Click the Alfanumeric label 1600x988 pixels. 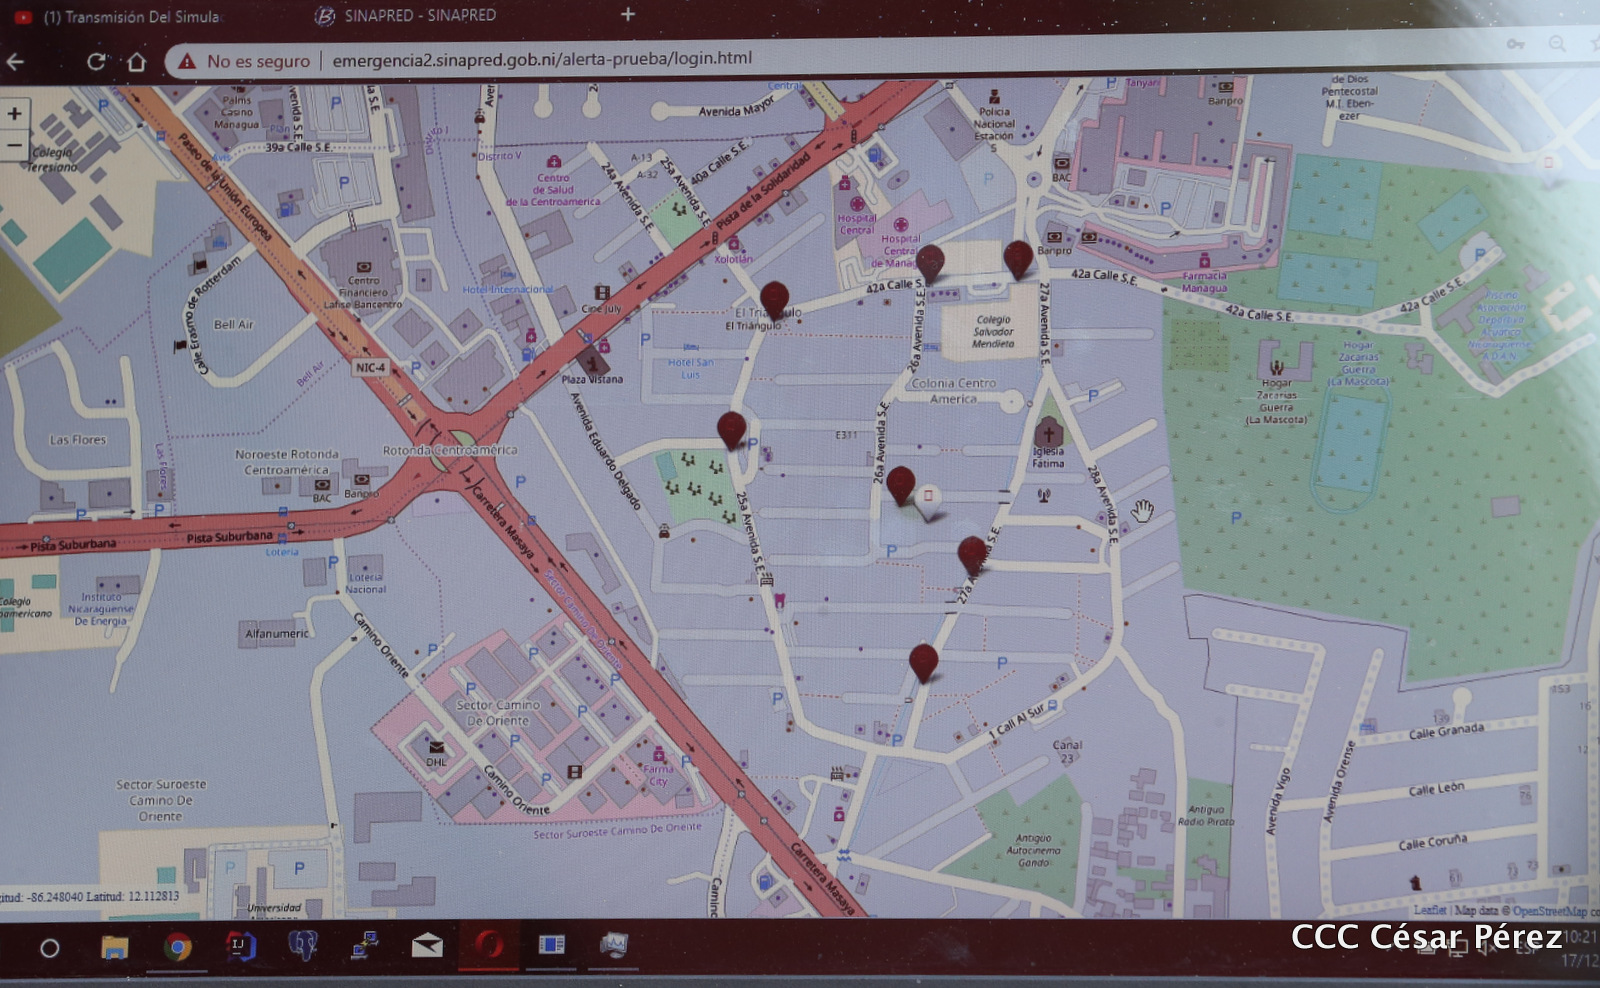pyautogui.click(x=277, y=633)
